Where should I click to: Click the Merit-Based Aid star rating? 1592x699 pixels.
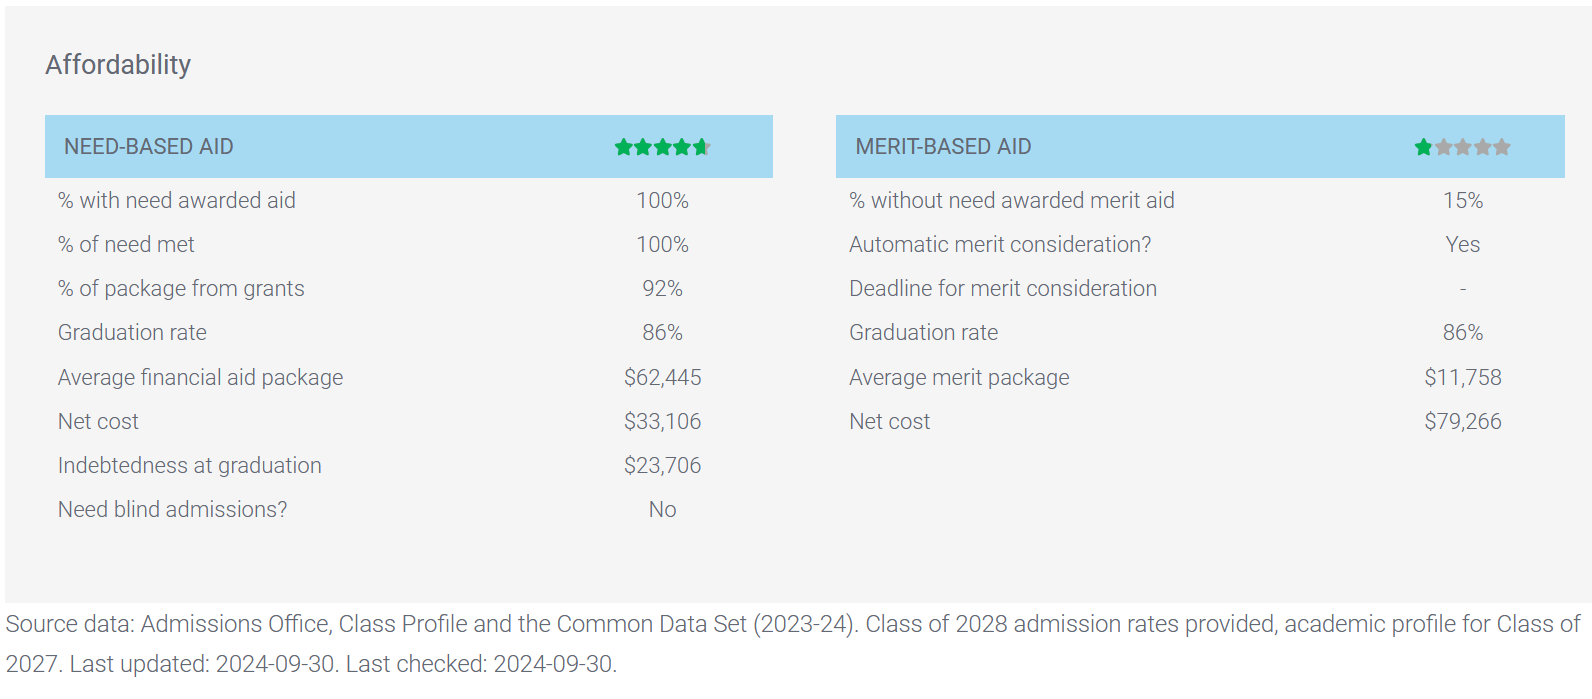1462,147
